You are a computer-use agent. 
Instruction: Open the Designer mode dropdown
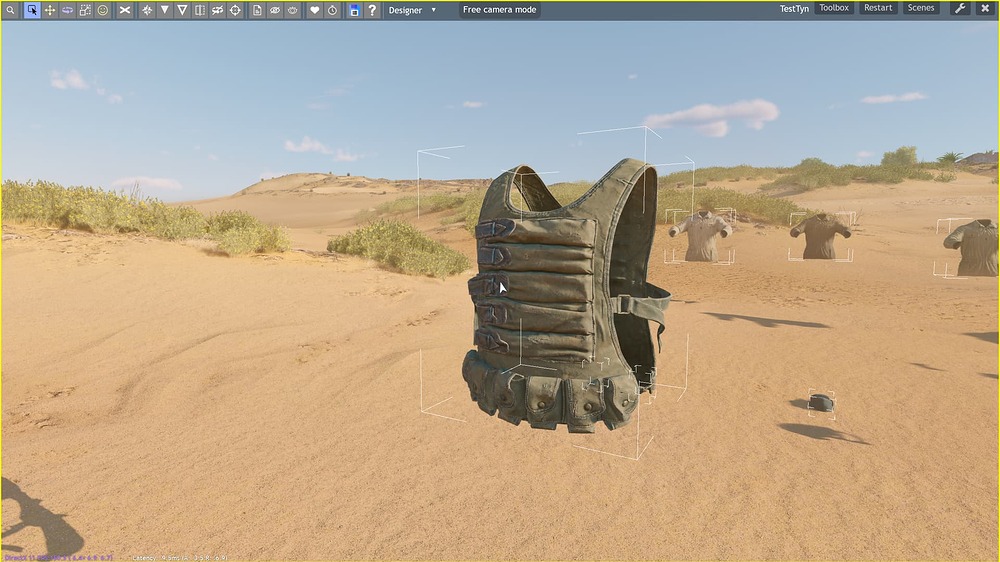412,10
